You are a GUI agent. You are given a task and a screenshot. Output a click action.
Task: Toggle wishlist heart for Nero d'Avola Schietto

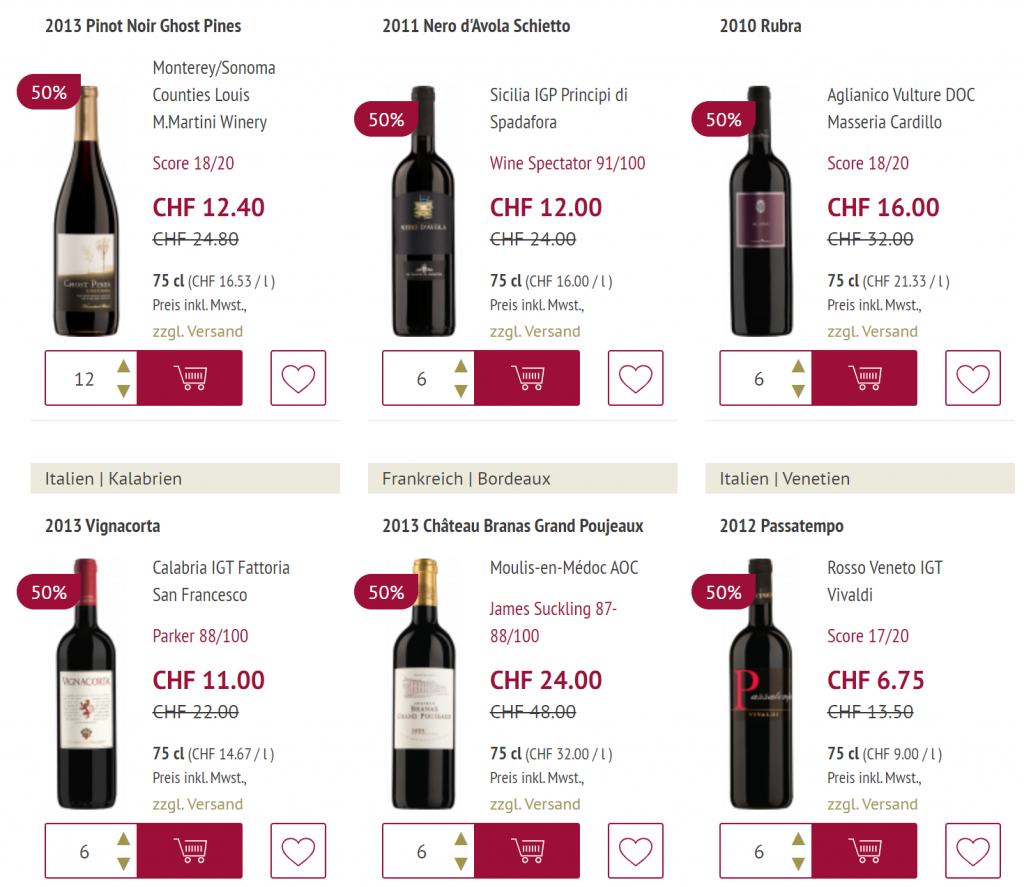[635, 378]
